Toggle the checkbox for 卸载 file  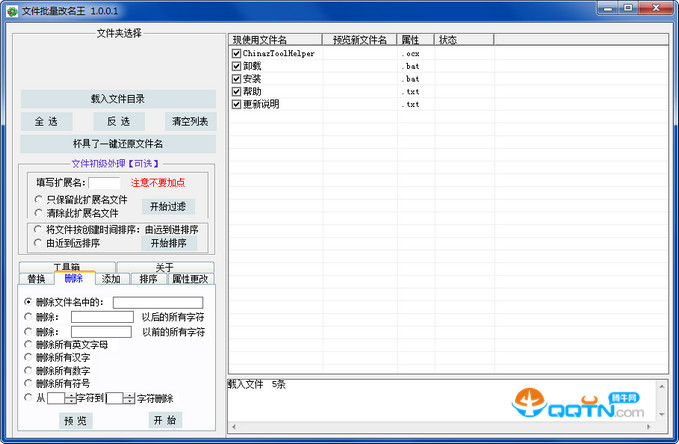(x=236, y=67)
